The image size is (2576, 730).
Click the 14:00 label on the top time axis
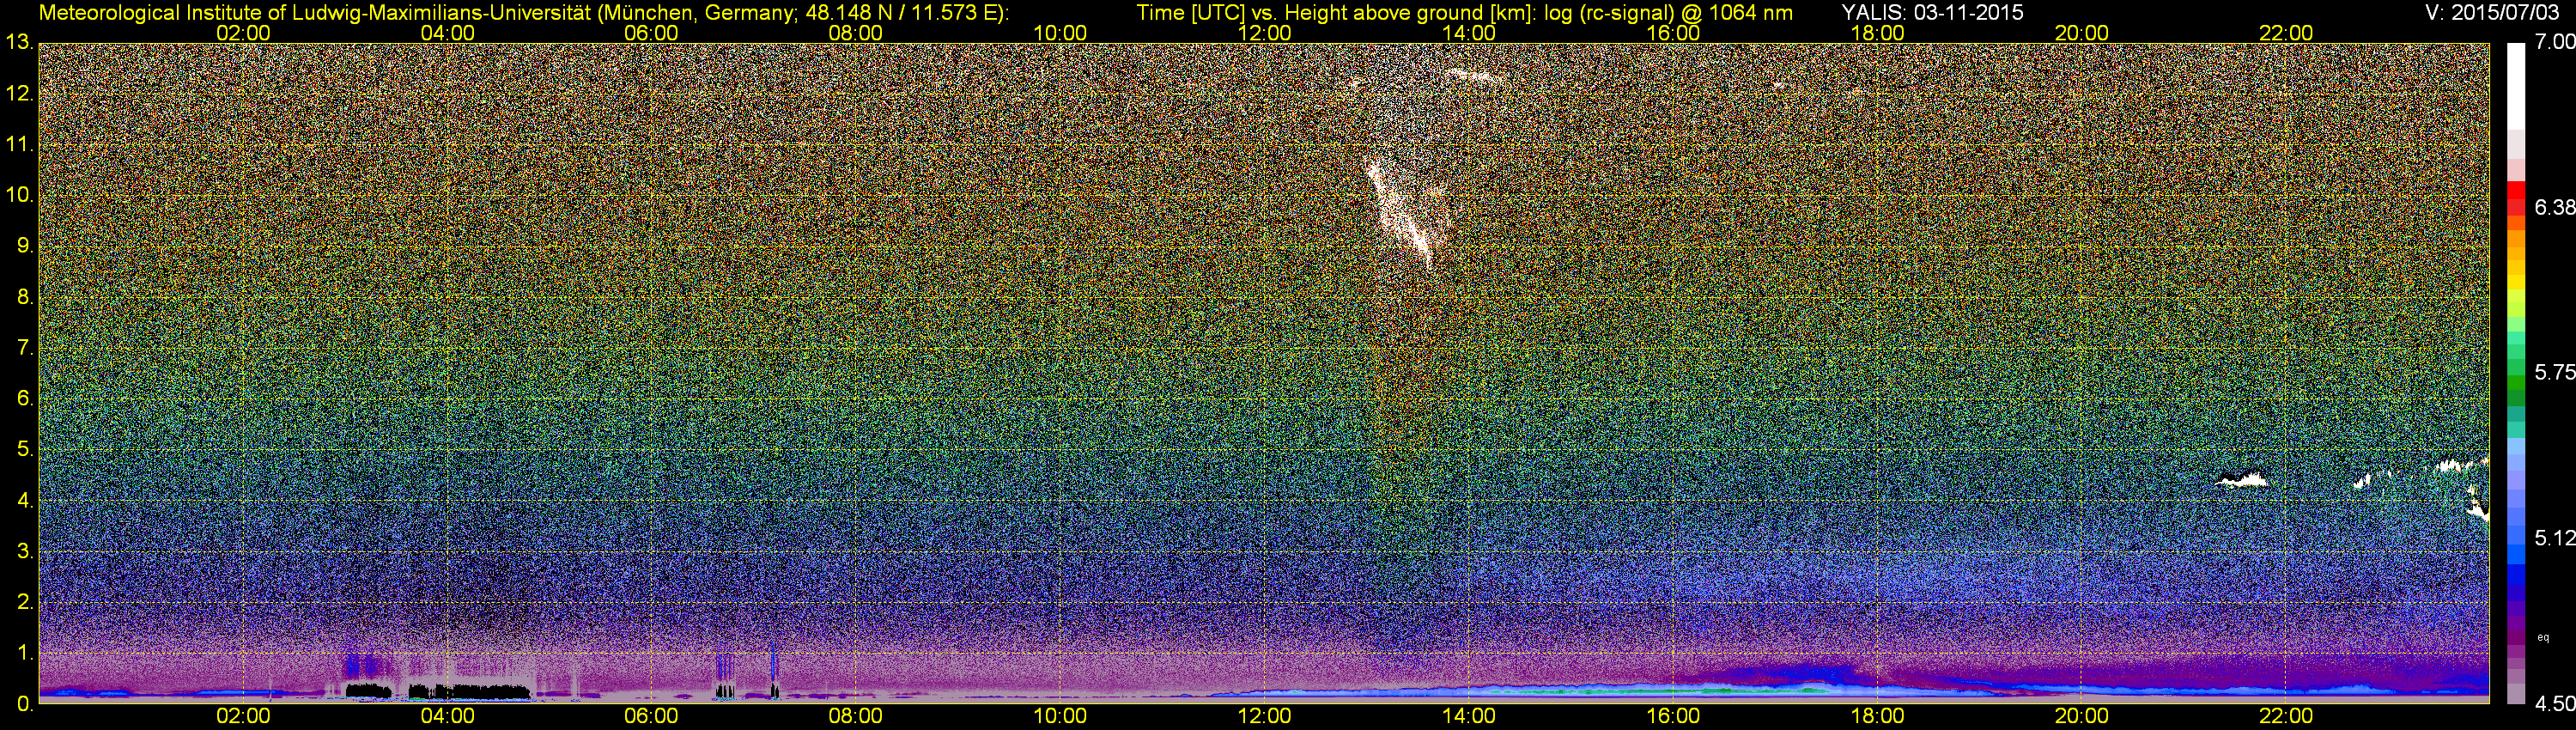click(1468, 33)
